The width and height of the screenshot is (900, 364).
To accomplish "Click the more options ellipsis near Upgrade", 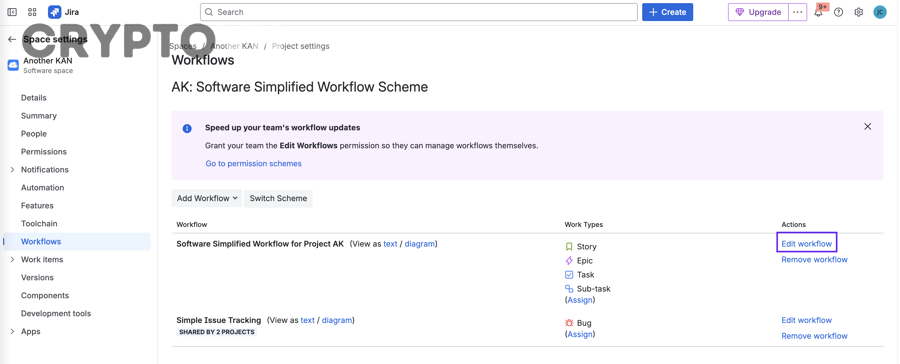I will point(798,12).
